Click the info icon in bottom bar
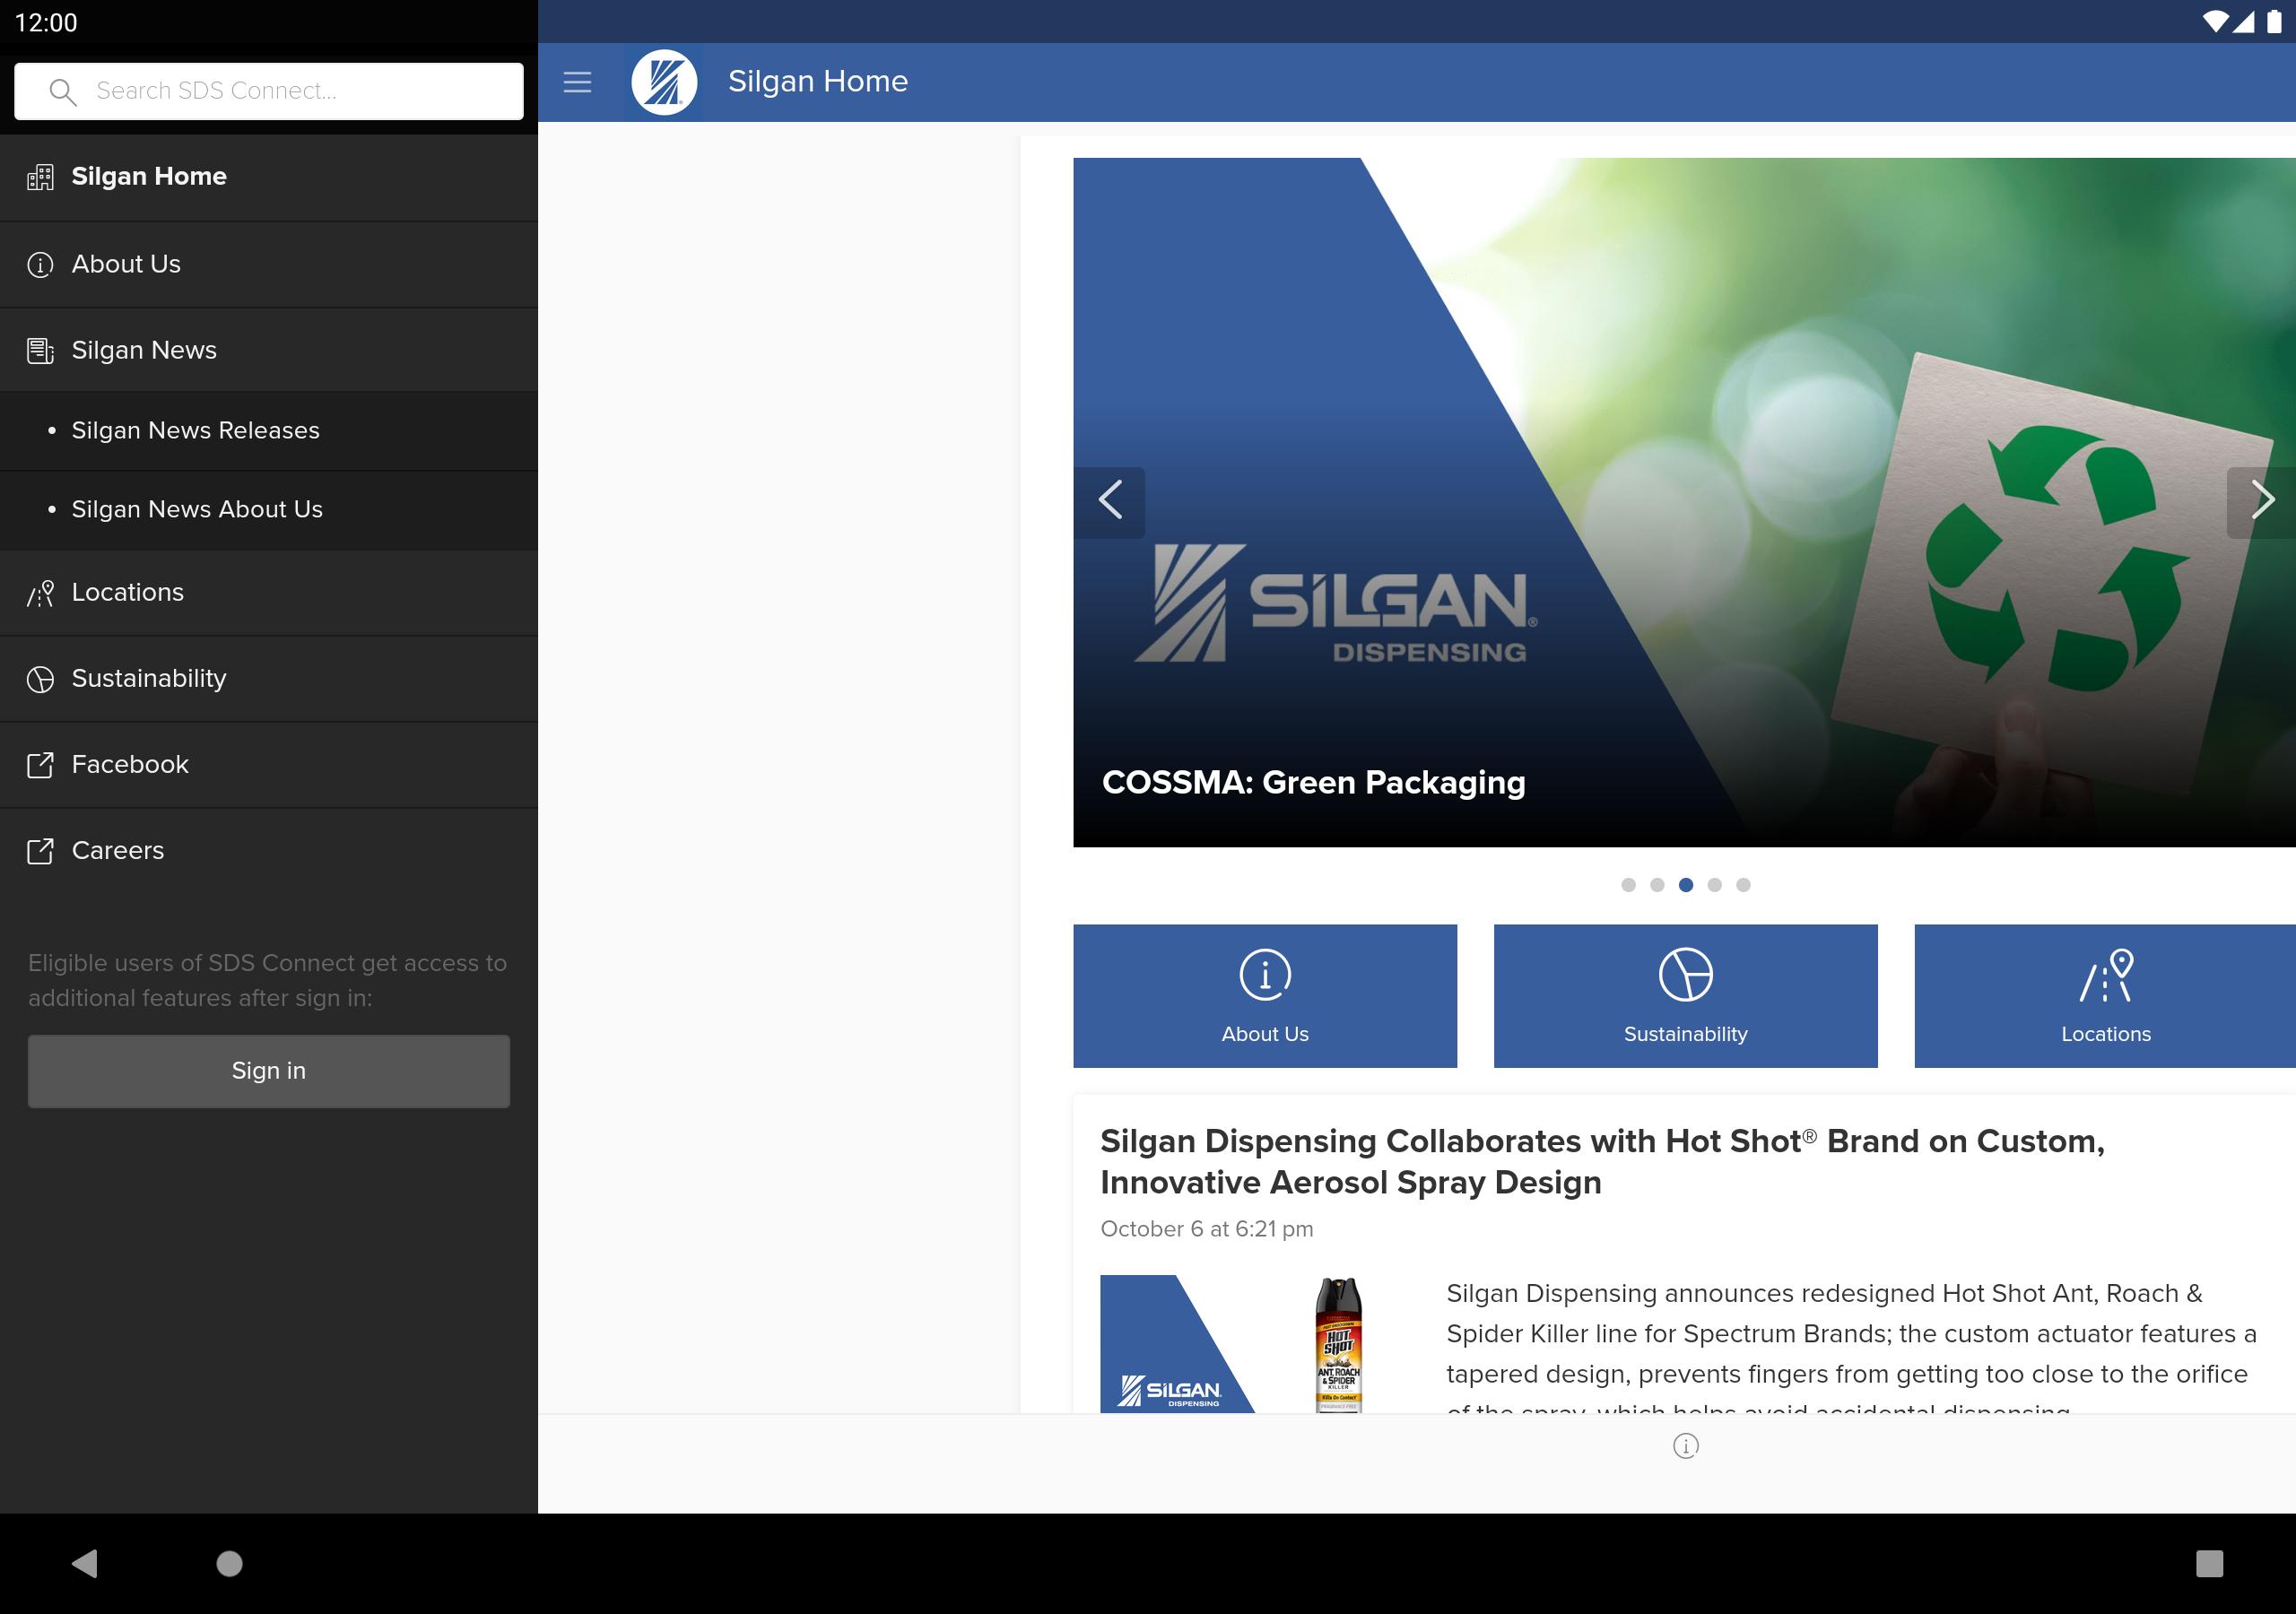The width and height of the screenshot is (2296, 1614). pyautogui.click(x=1685, y=1446)
